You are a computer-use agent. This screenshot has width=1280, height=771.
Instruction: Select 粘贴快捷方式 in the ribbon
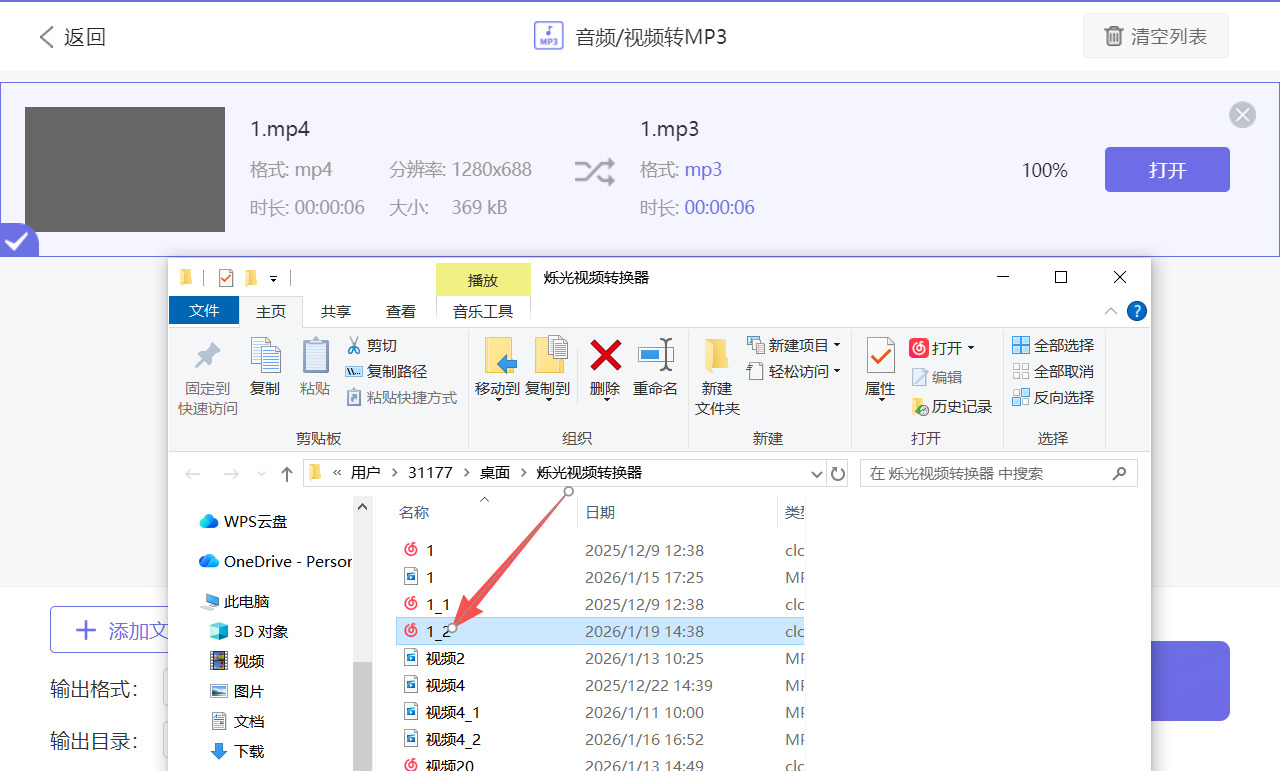click(x=401, y=397)
